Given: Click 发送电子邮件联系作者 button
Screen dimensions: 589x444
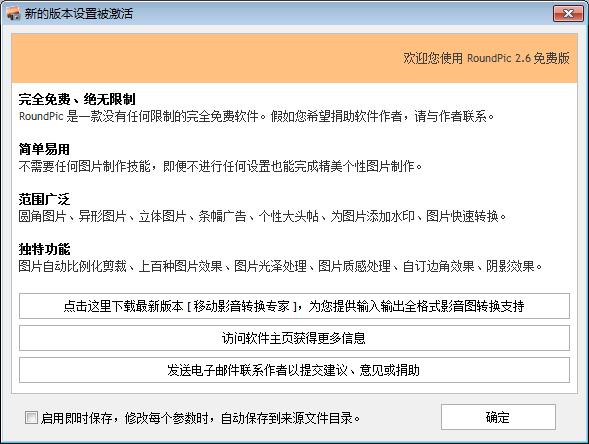Looking at the screenshot, I should 294,370.
